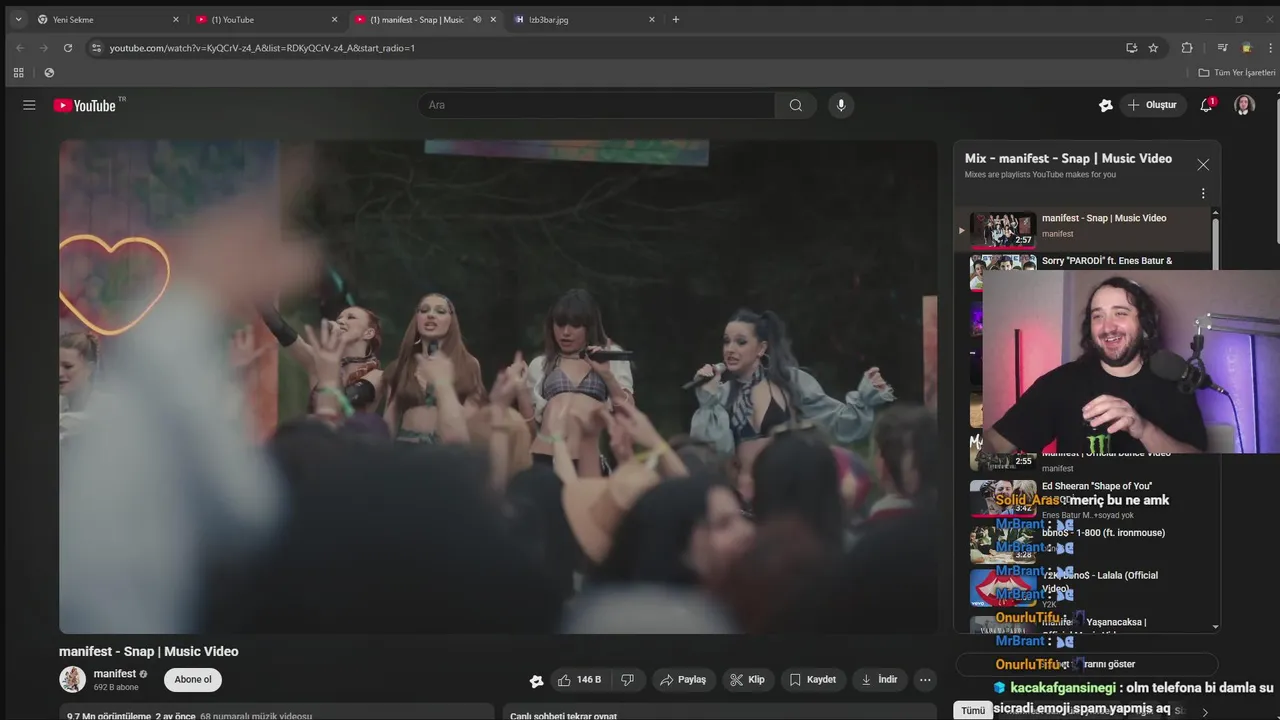Image resolution: width=1280 pixels, height=720 pixels.
Task: Click the search magnifier button
Action: point(796,105)
